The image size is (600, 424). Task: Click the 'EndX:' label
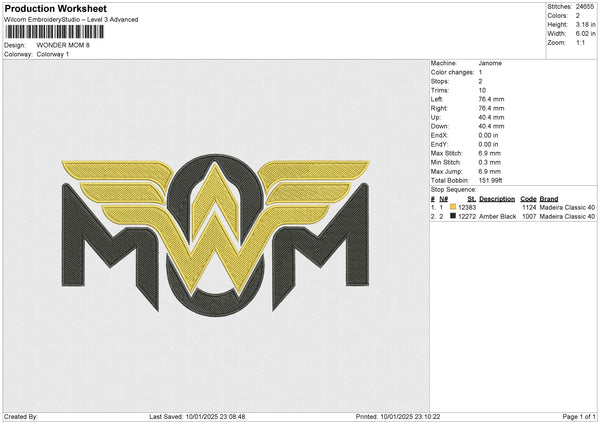(x=439, y=135)
